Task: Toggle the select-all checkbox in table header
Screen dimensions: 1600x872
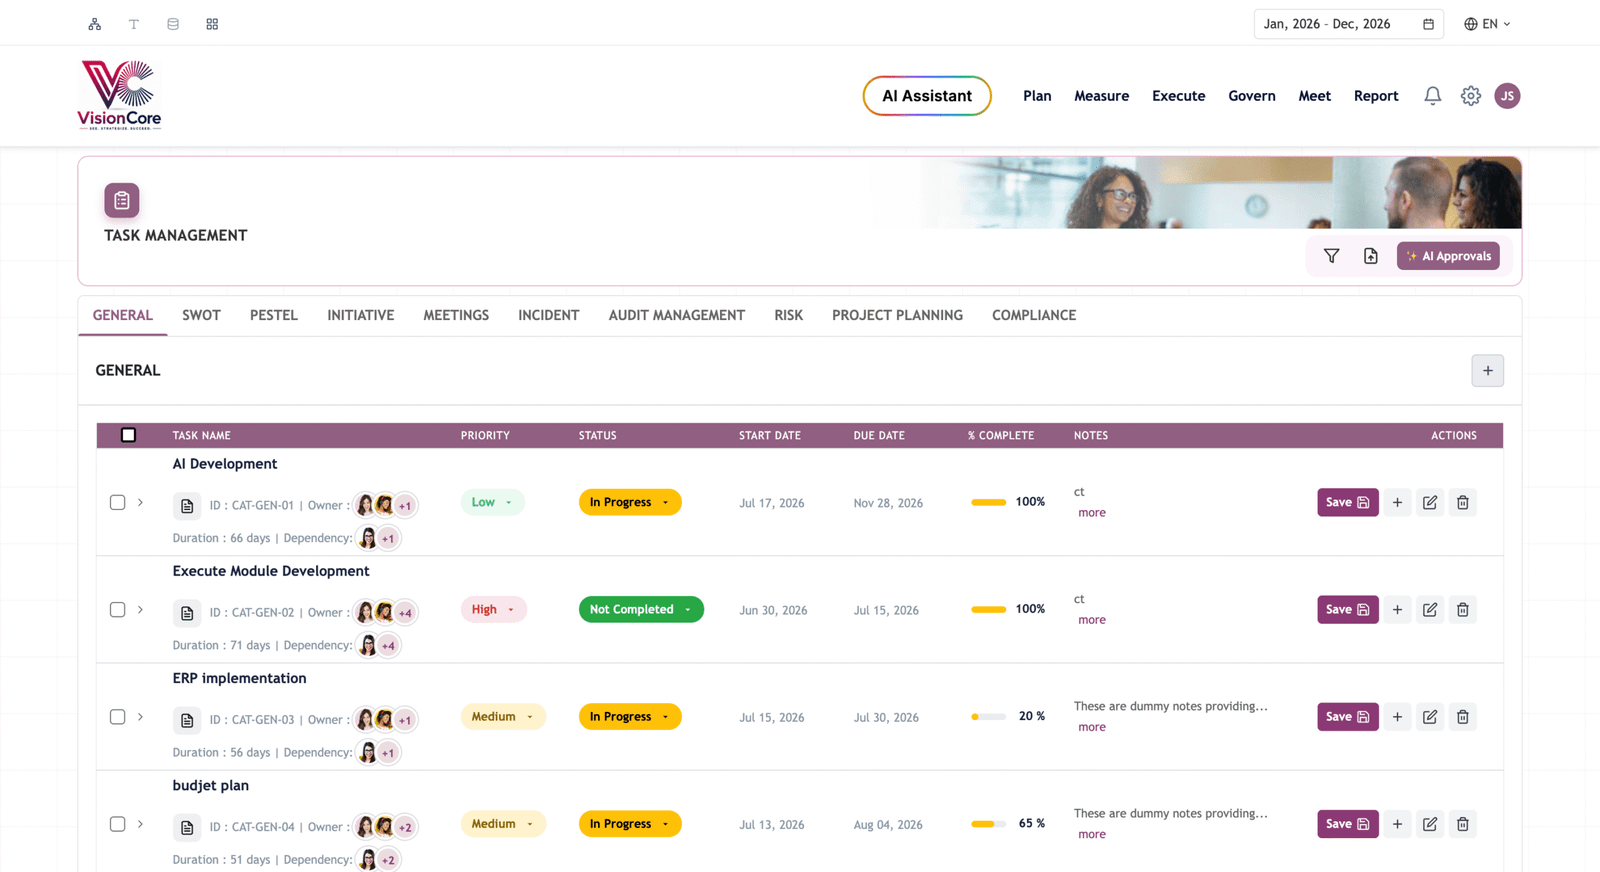Action: pyautogui.click(x=128, y=435)
